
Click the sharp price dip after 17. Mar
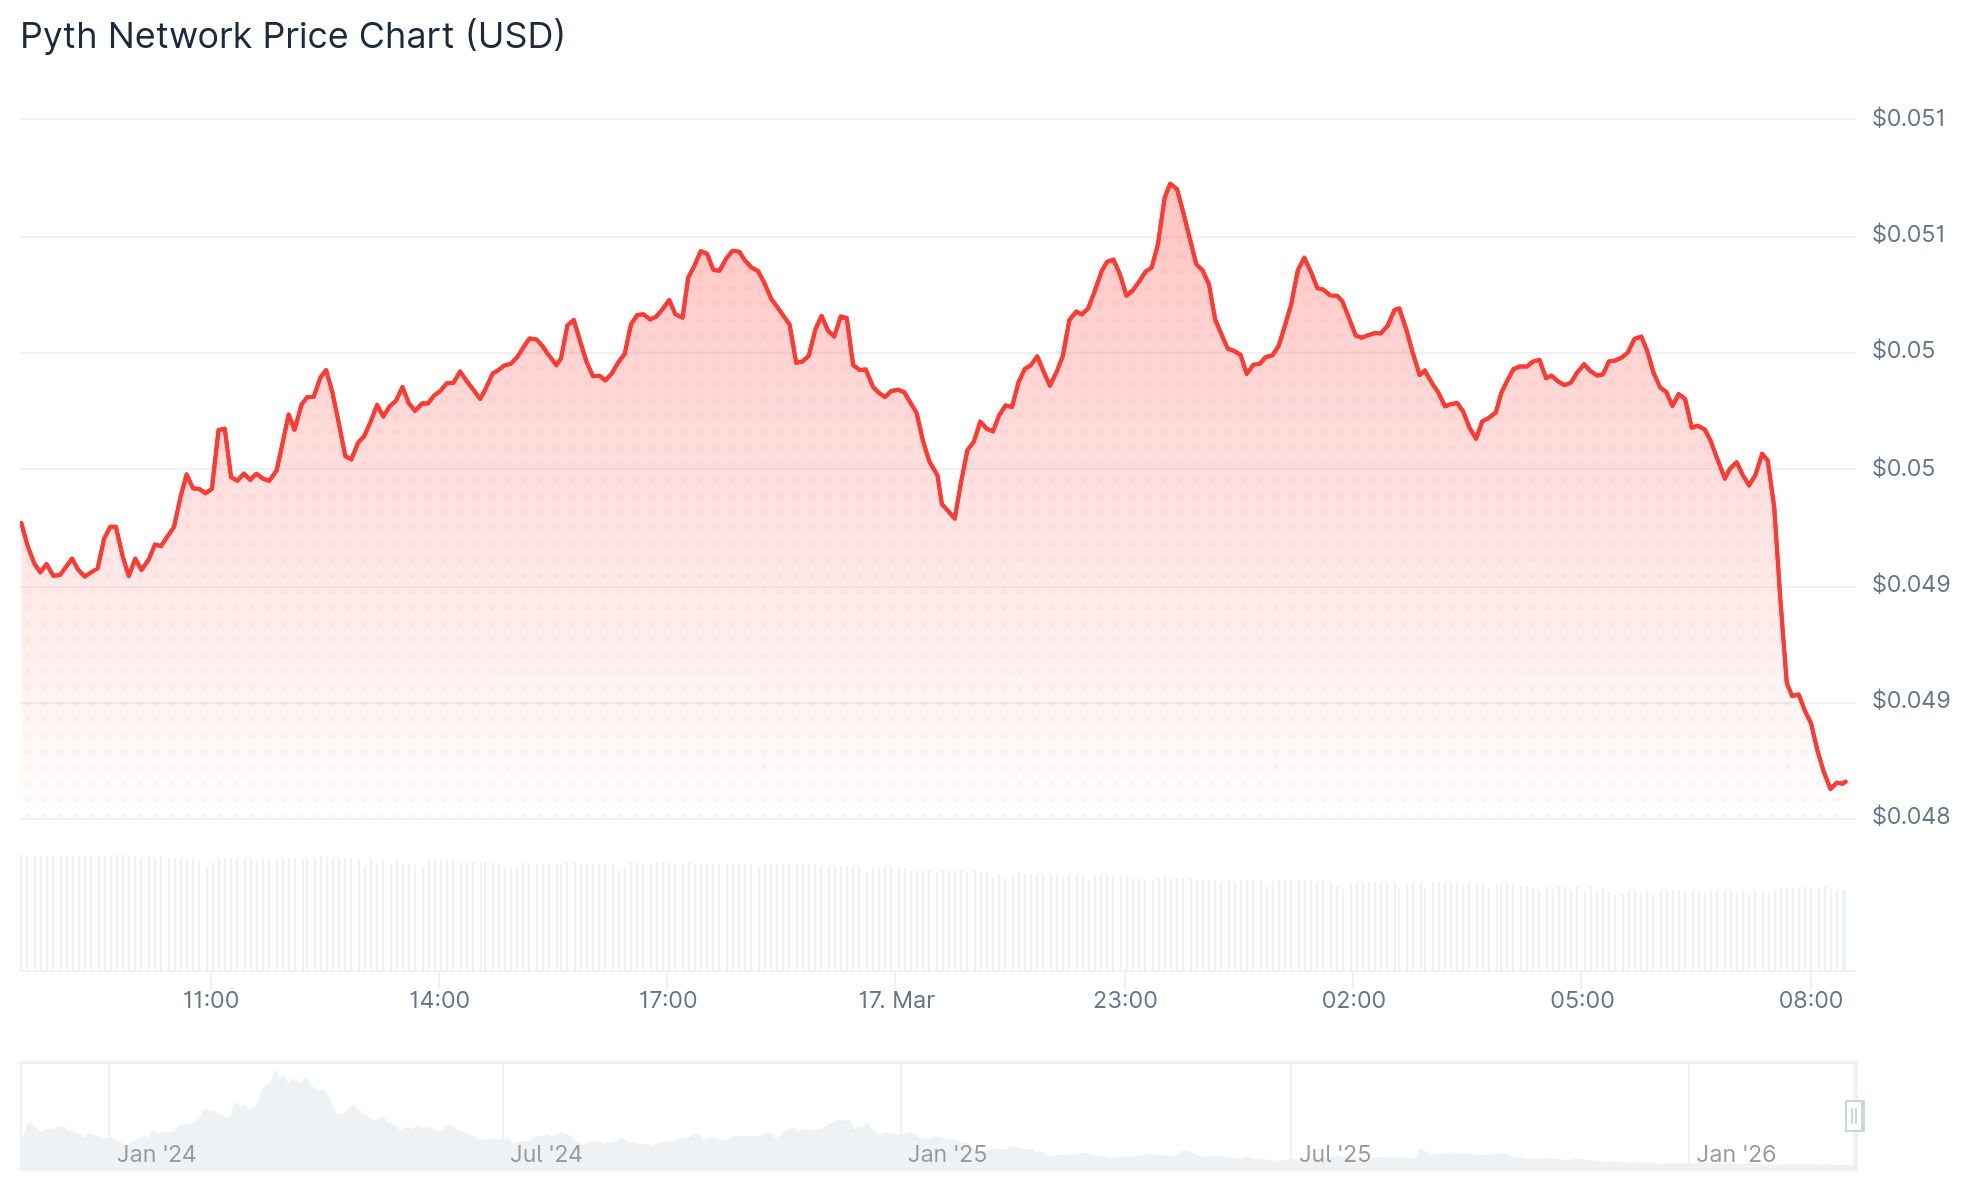pyautogui.click(x=955, y=518)
